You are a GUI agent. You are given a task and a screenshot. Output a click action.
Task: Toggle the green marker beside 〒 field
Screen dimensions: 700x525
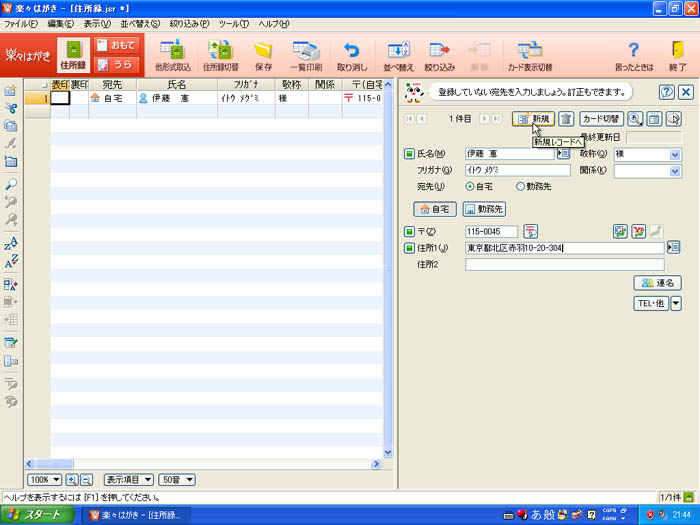click(409, 231)
